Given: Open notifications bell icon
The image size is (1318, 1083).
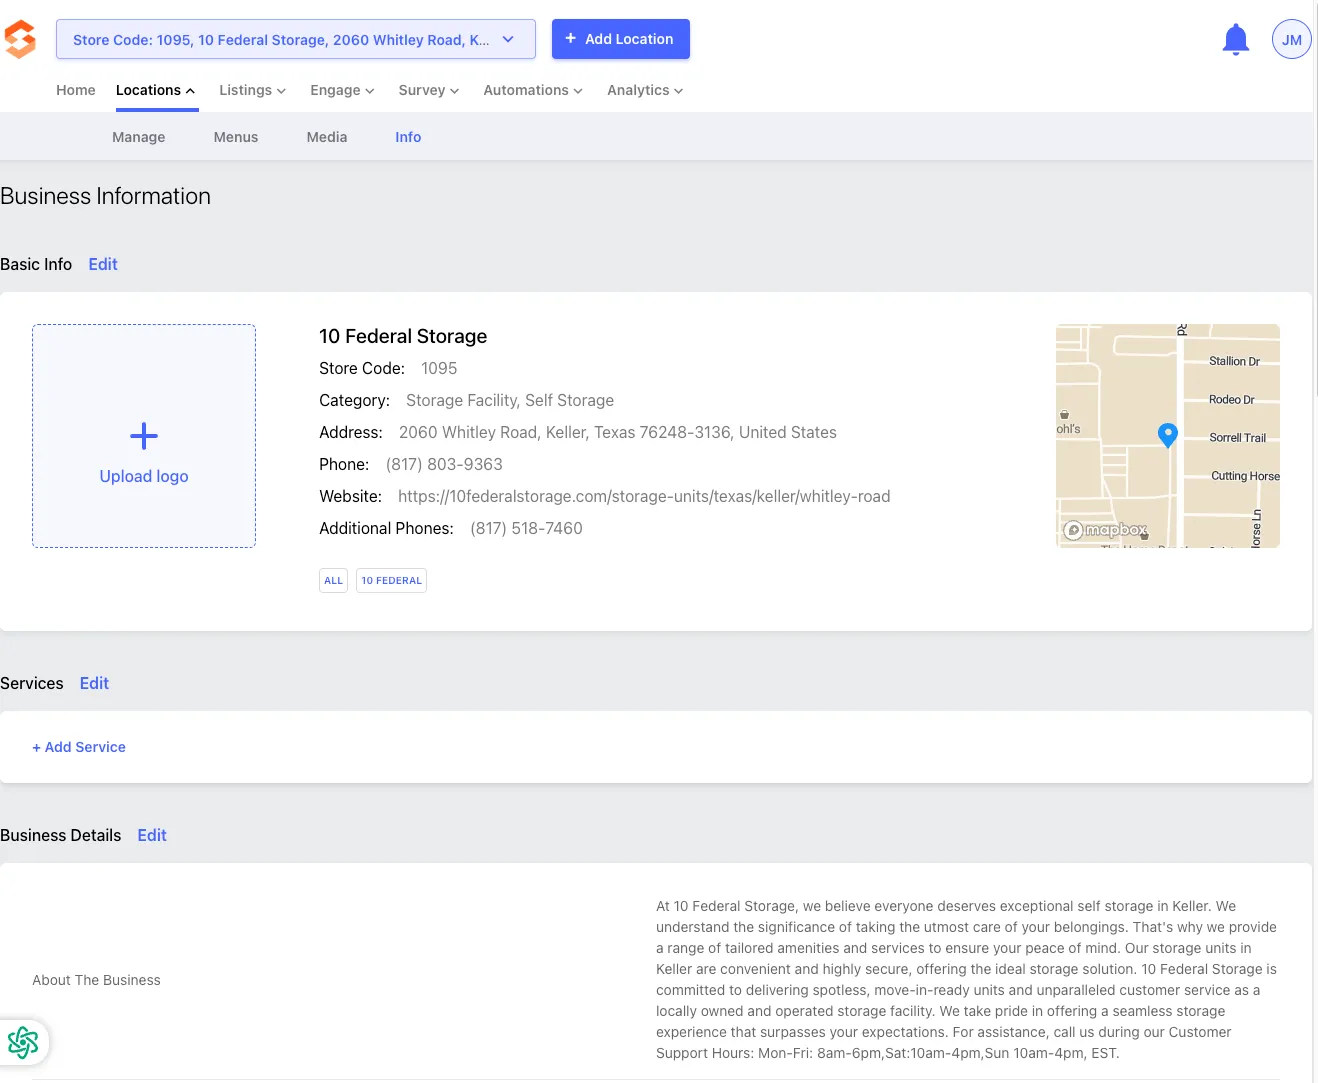Looking at the screenshot, I should click(1236, 39).
